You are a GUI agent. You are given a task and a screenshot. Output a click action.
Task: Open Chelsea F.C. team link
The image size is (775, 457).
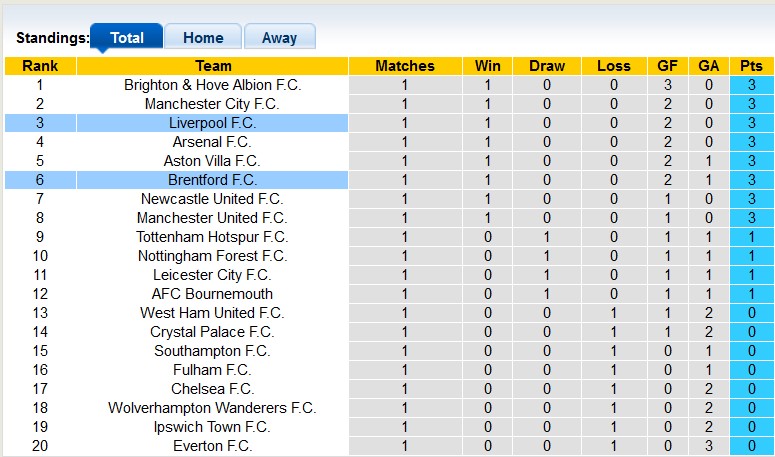tap(212, 389)
